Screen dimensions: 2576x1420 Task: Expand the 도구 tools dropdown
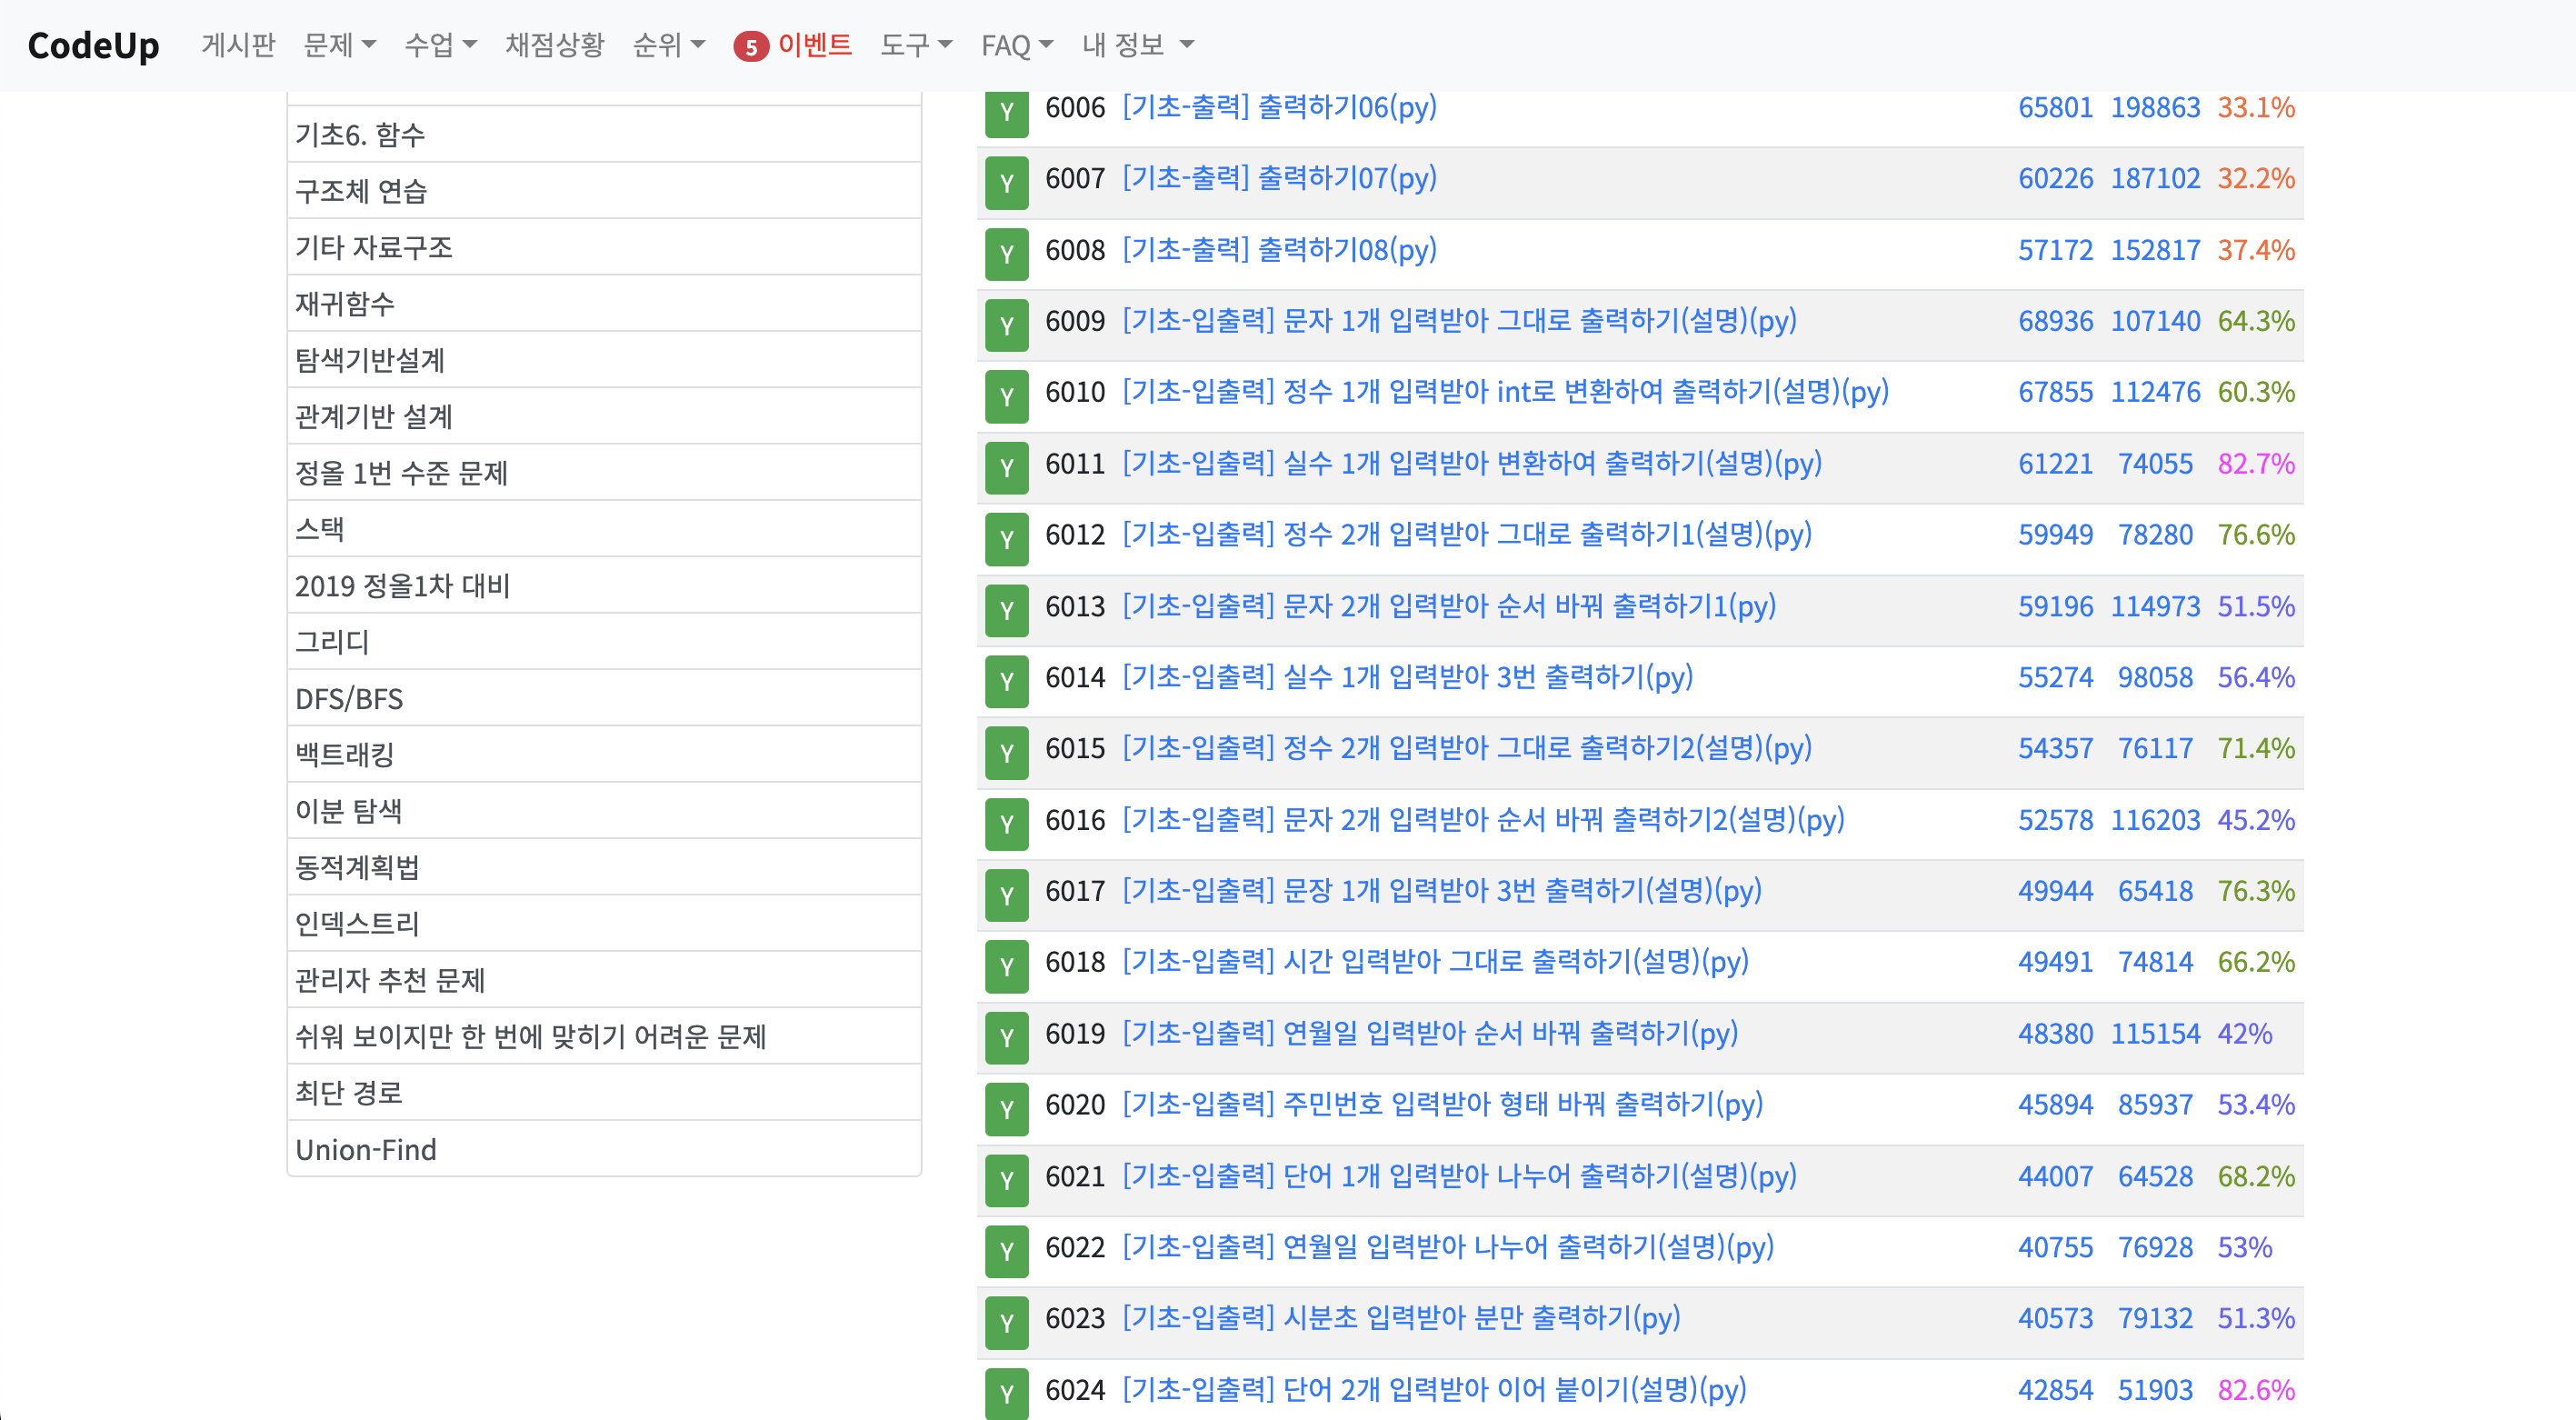pos(916,45)
